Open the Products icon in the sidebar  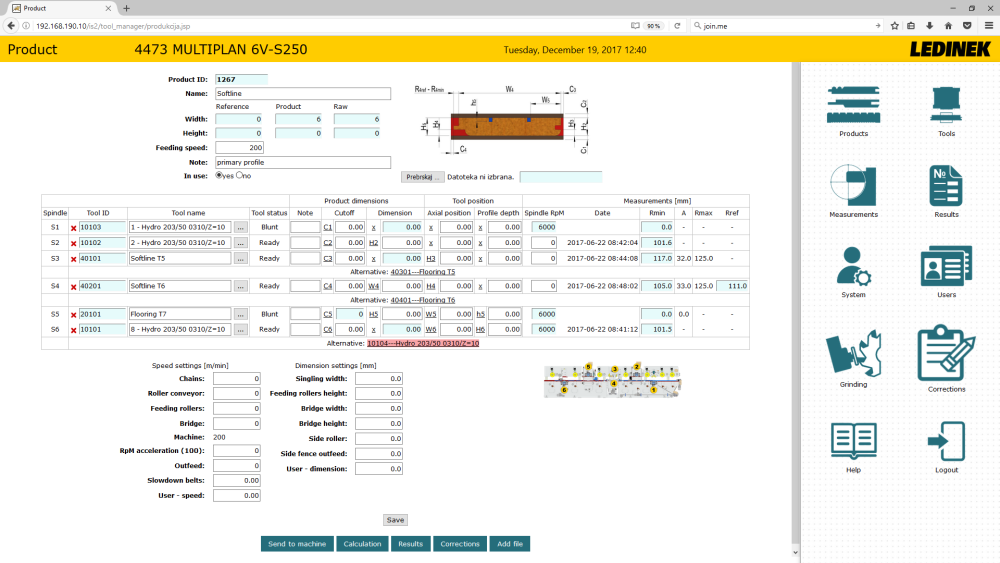pyautogui.click(x=853, y=105)
